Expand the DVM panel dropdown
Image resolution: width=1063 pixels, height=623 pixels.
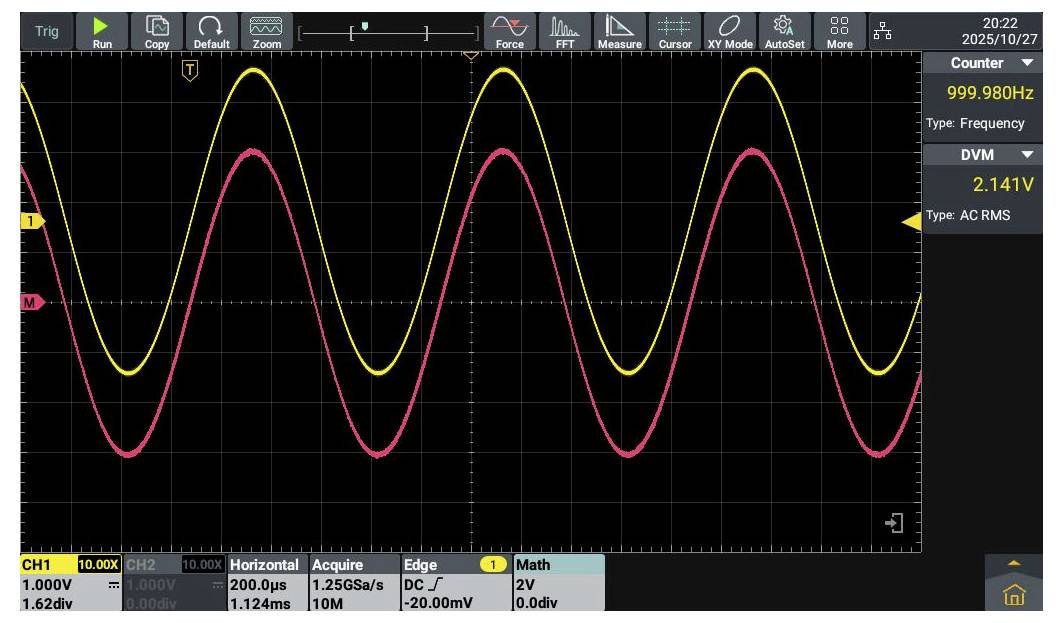click(1027, 155)
